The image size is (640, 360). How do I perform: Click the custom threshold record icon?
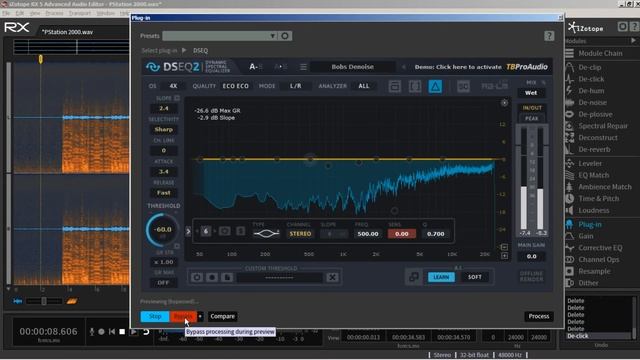tap(212, 278)
